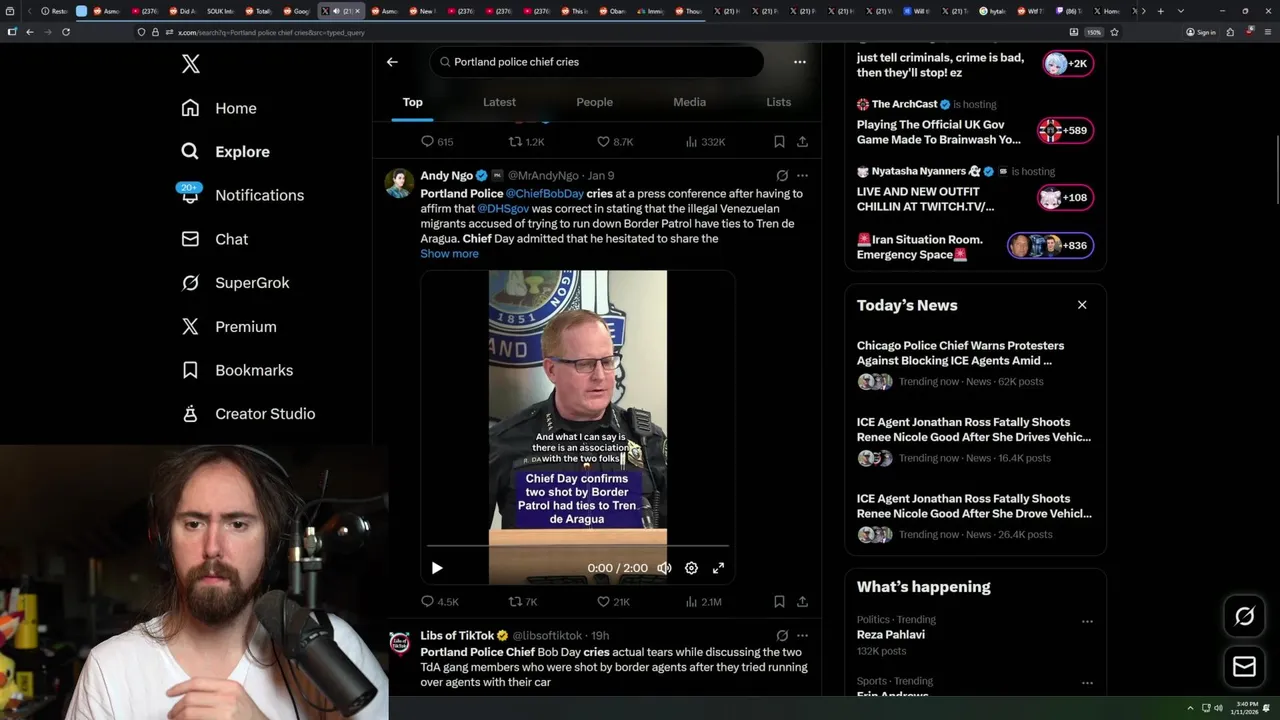The image size is (1280, 720).
Task: Expand Andy Ngo post with Show more
Action: click(x=449, y=254)
